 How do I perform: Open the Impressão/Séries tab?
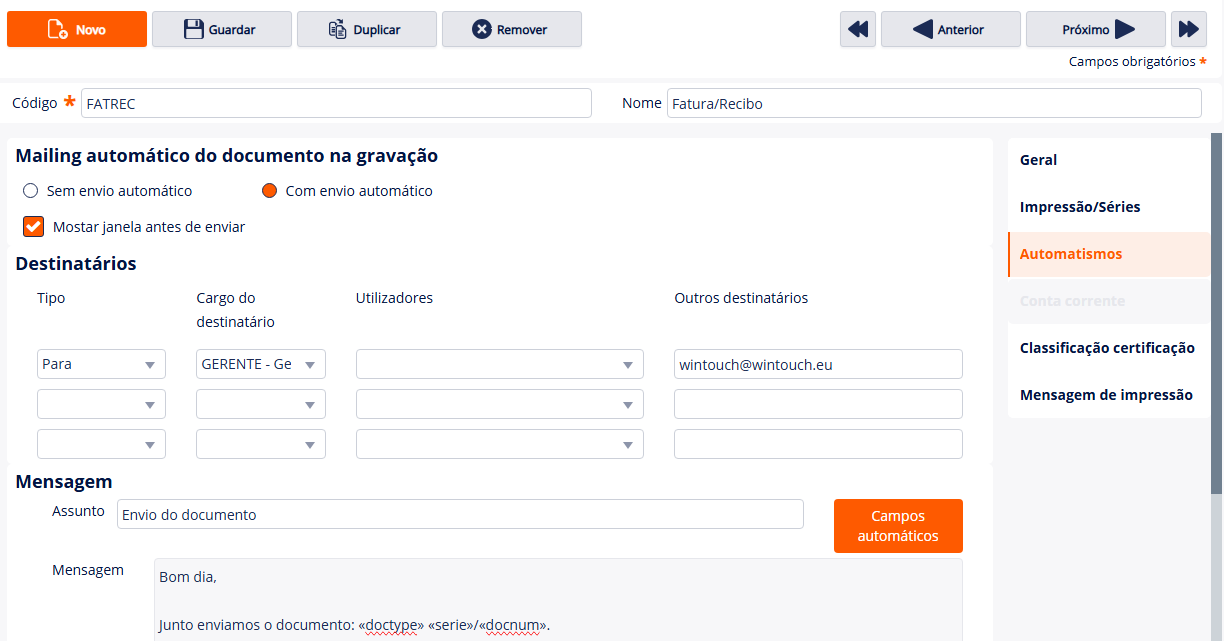pyautogui.click(x=1079, y=207)
